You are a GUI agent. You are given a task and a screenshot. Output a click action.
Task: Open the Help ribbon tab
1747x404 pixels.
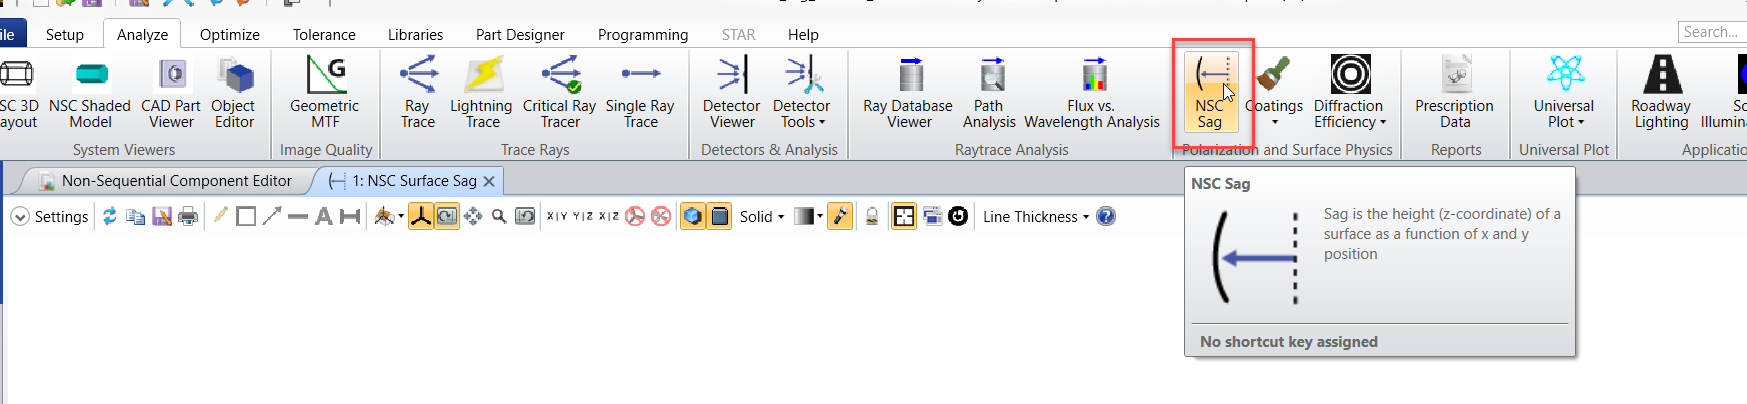[x=803, y=34]
